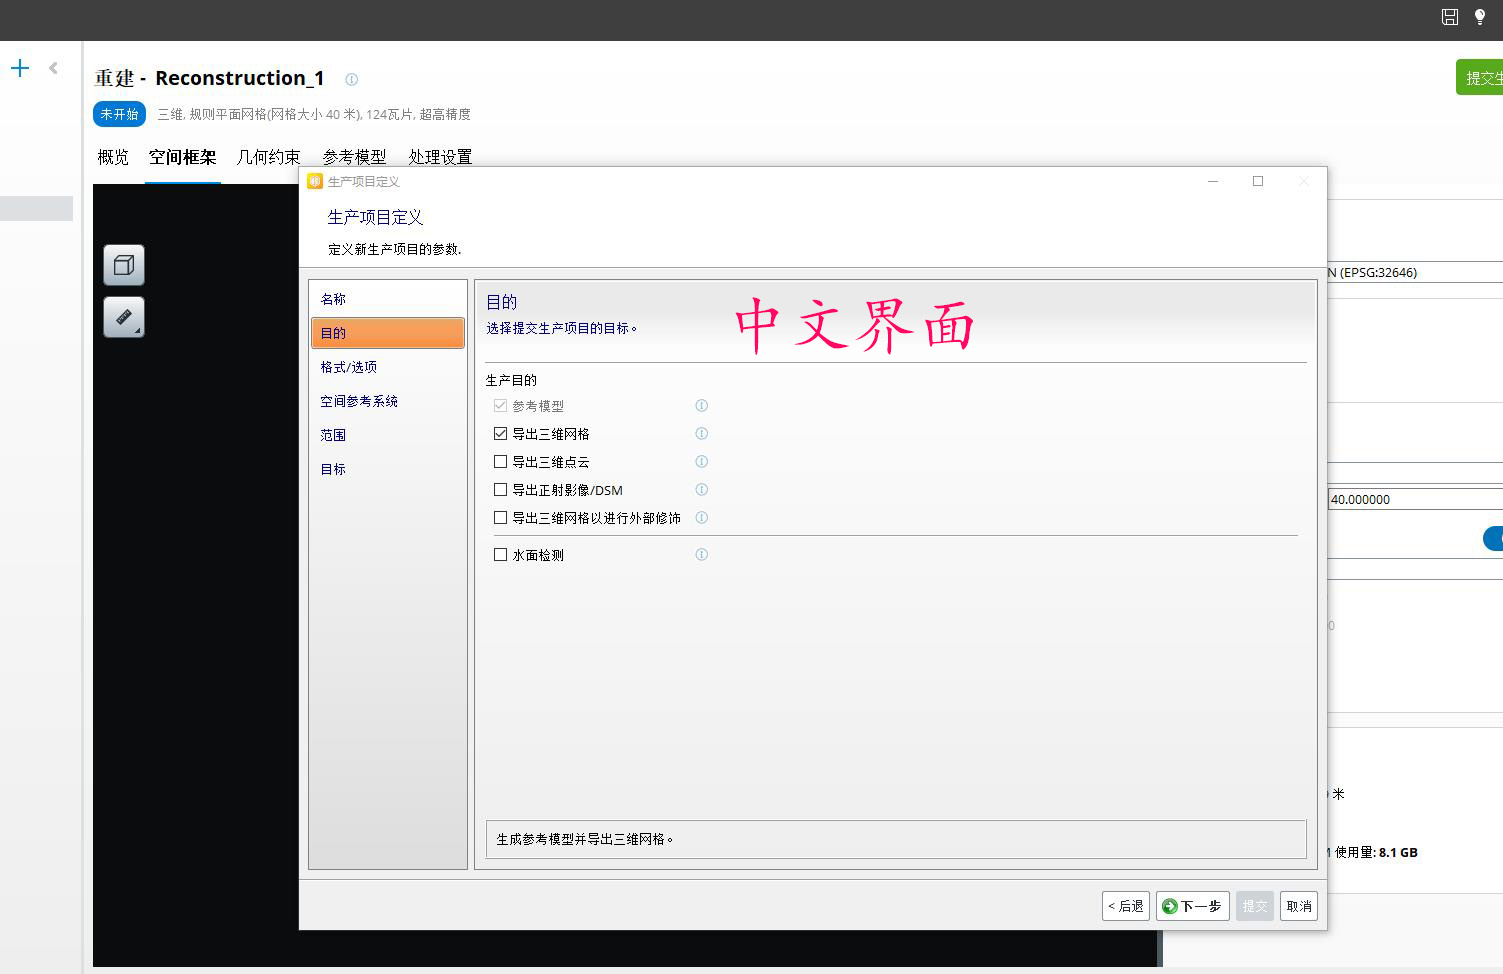This screenshot has width=1503, height=974.
Task: Select 格式/选项 step in wizard list
Action: point(388,367)
